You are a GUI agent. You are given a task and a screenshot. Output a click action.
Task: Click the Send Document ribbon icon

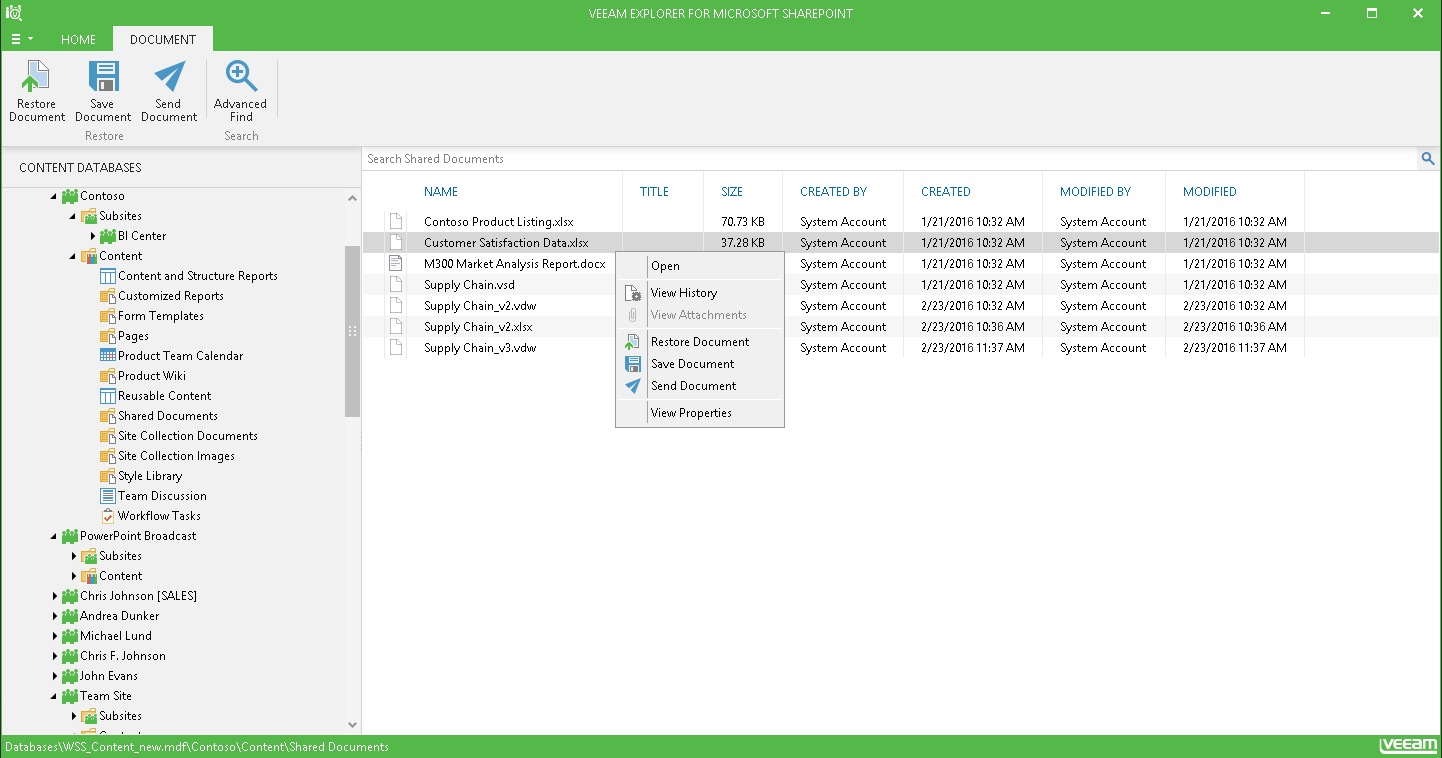coord(169,78)
